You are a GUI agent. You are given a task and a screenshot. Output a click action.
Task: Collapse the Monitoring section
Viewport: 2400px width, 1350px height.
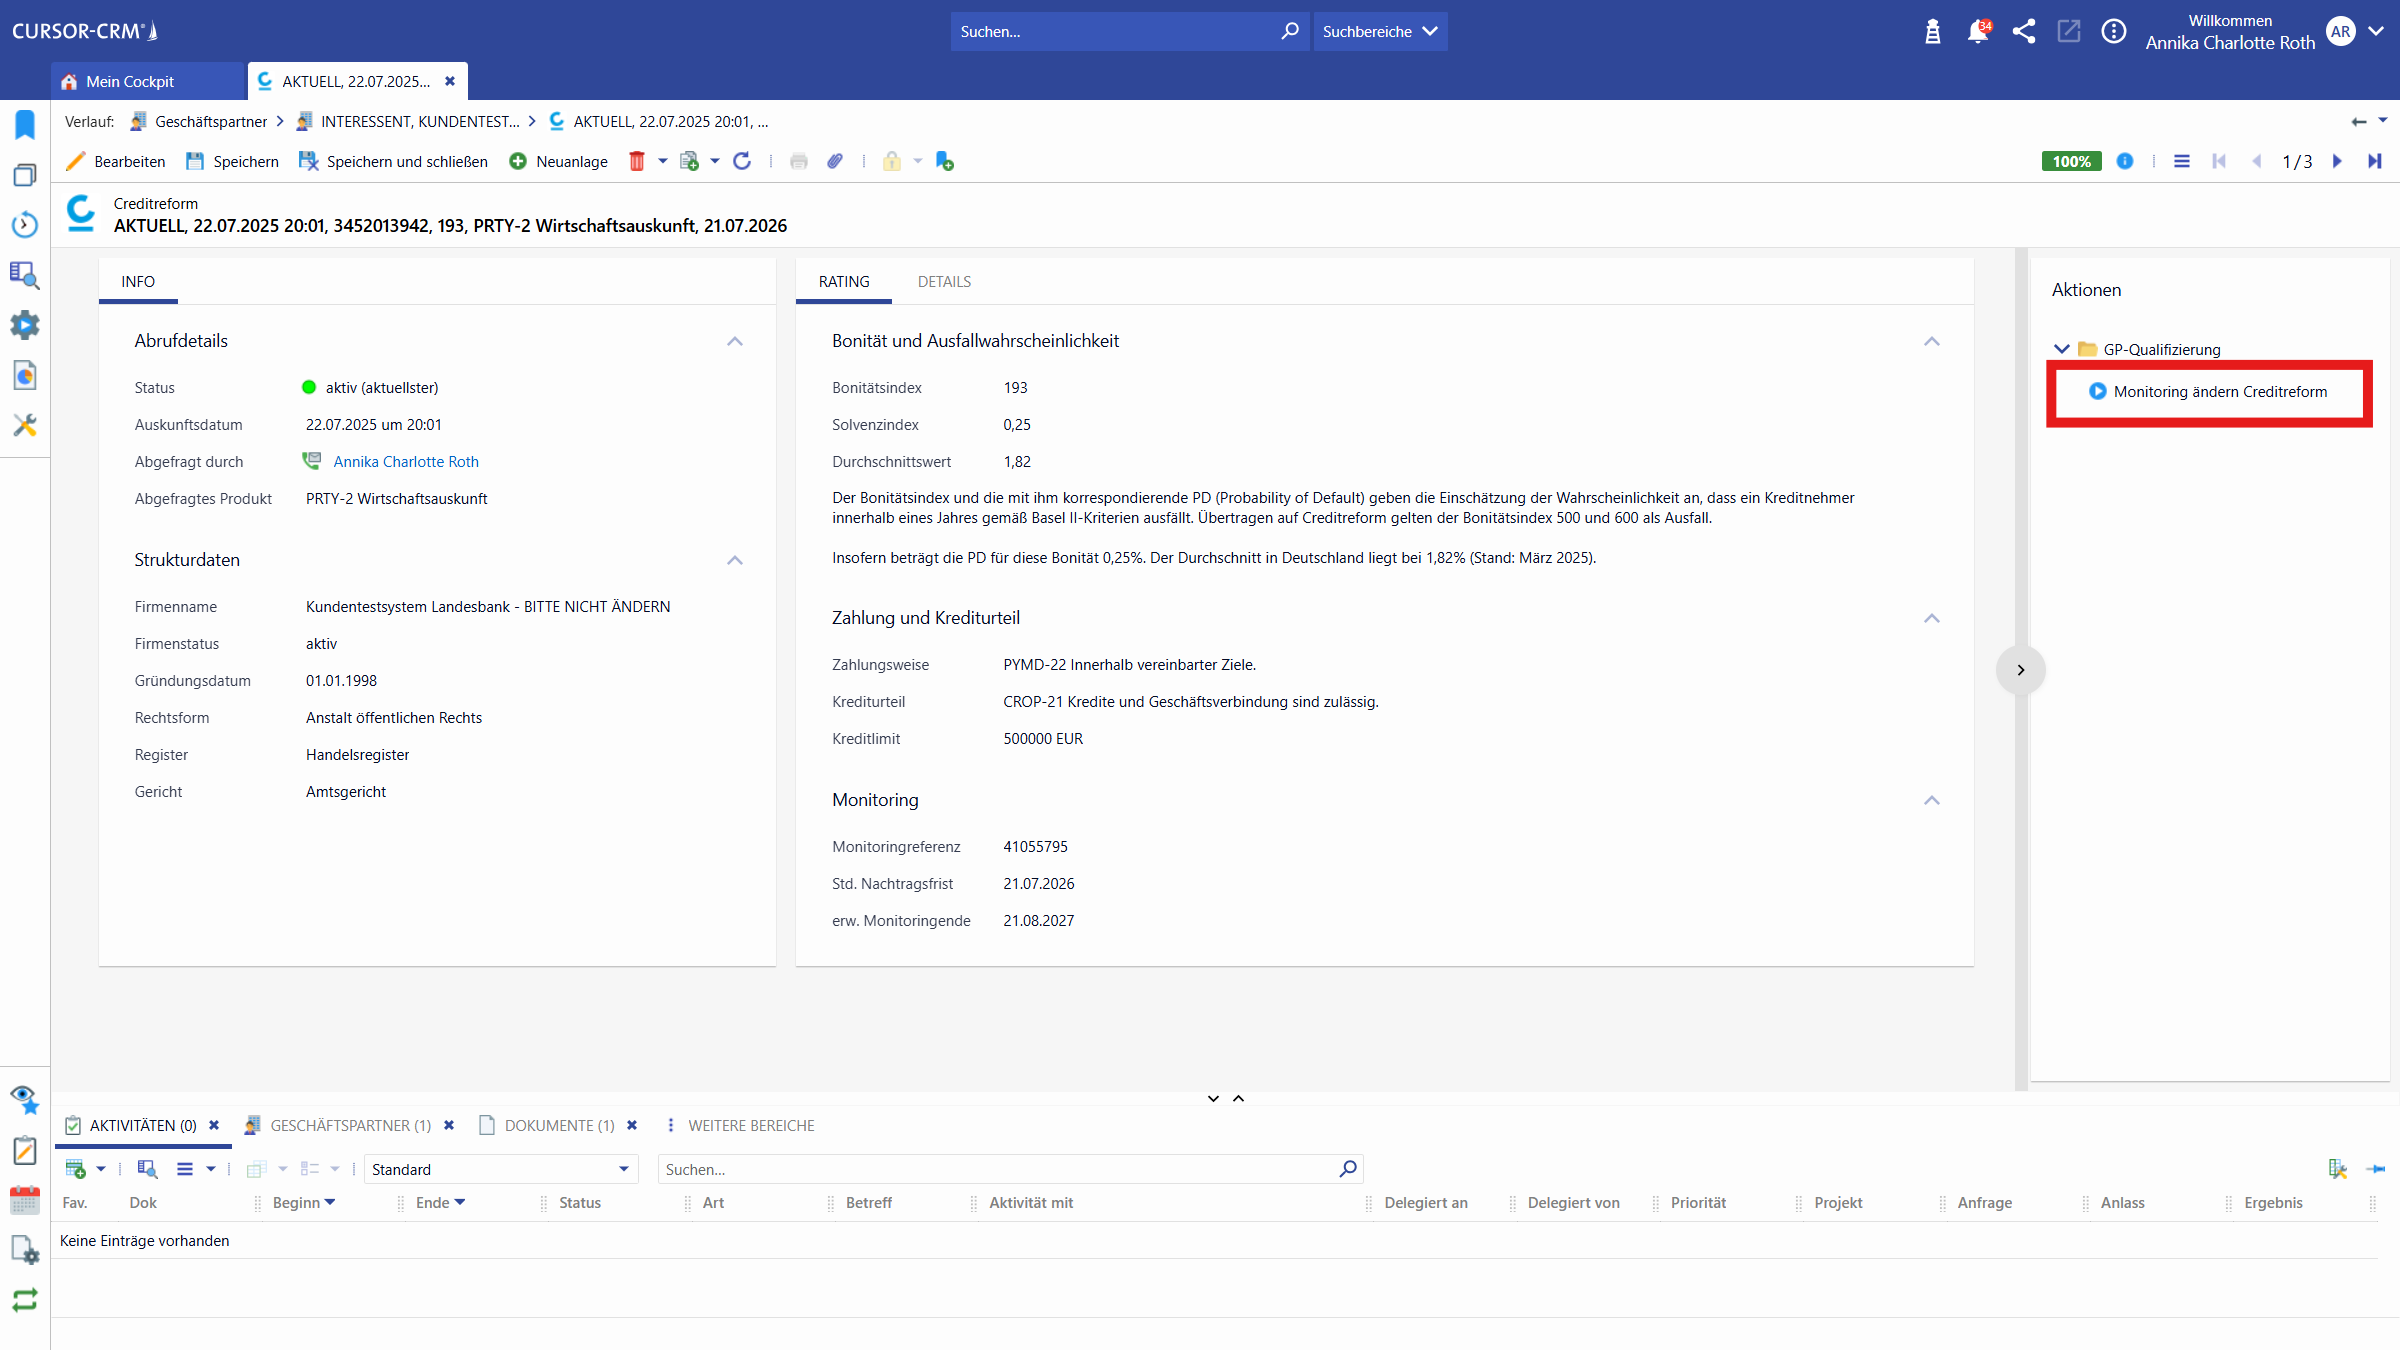1932,800
